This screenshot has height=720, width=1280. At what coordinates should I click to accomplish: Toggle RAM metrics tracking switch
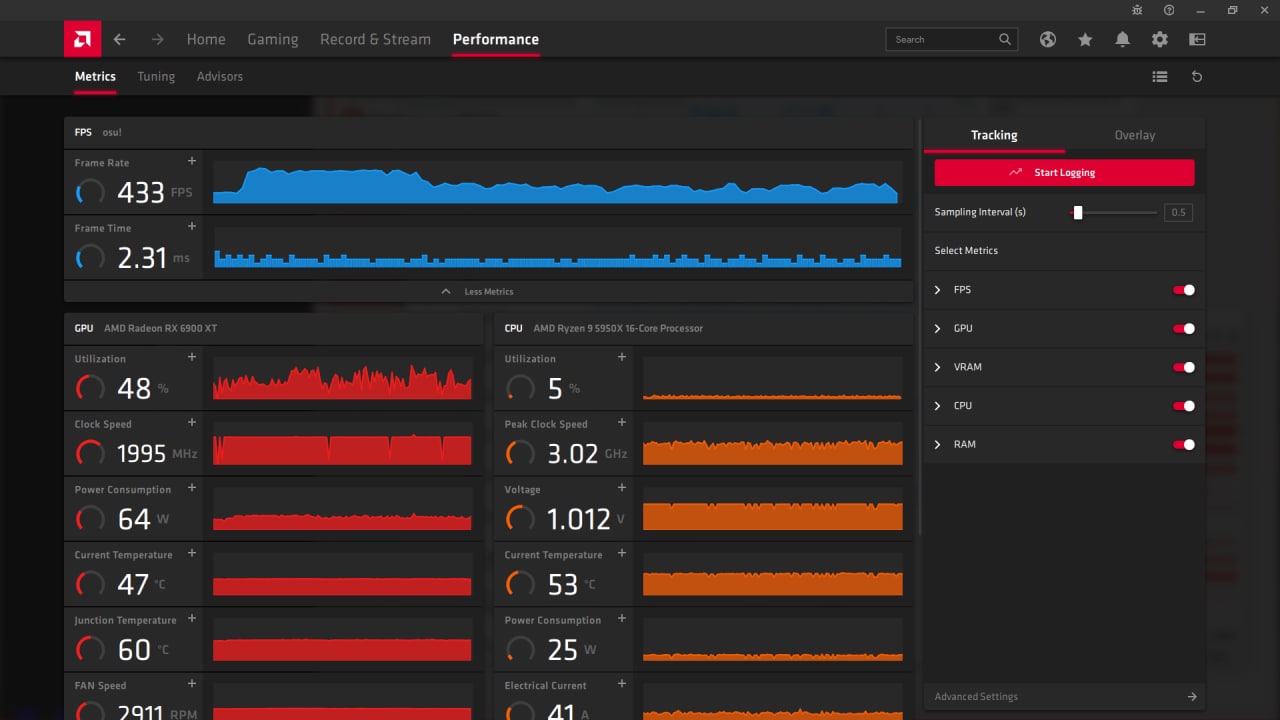click(1184, 445)
